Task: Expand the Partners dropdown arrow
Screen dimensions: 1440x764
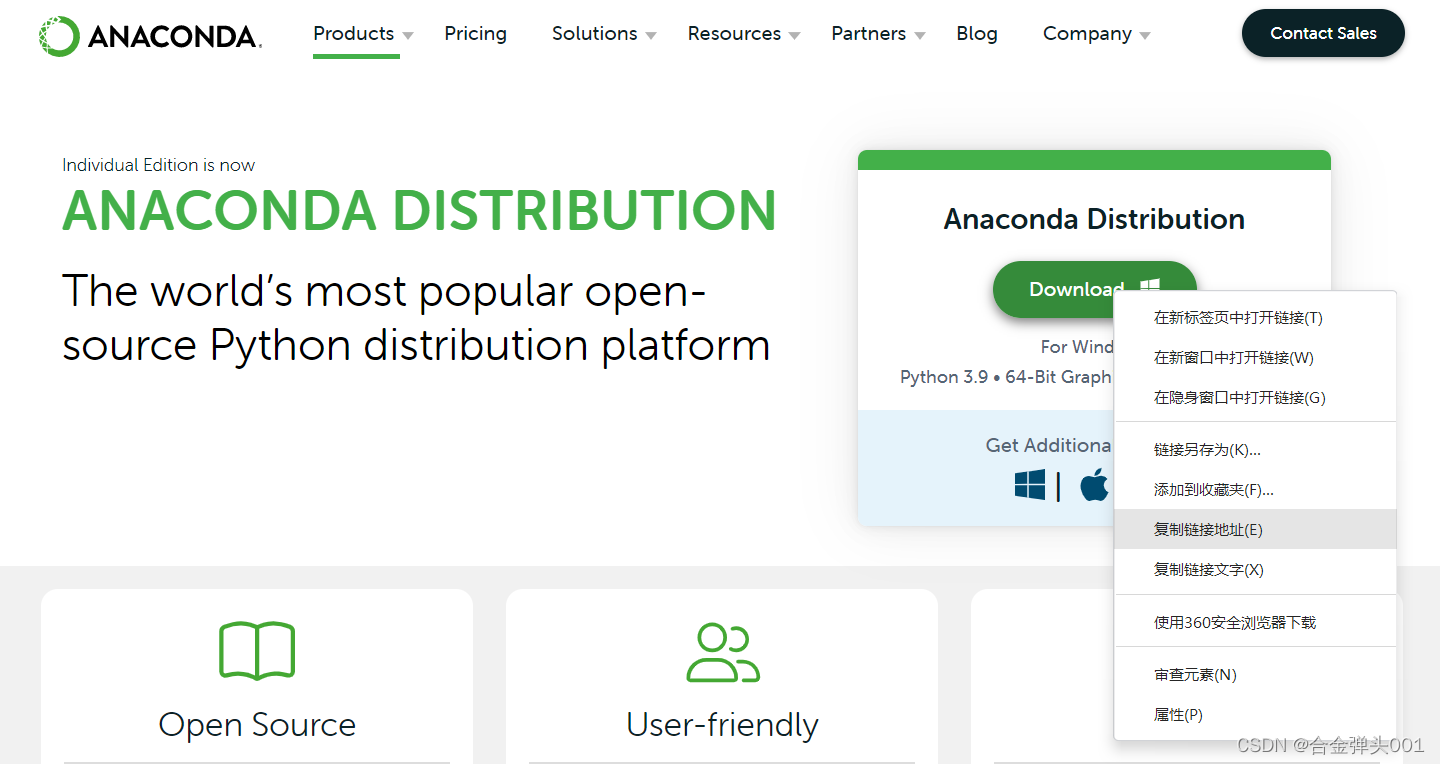Action: point(919,36)
